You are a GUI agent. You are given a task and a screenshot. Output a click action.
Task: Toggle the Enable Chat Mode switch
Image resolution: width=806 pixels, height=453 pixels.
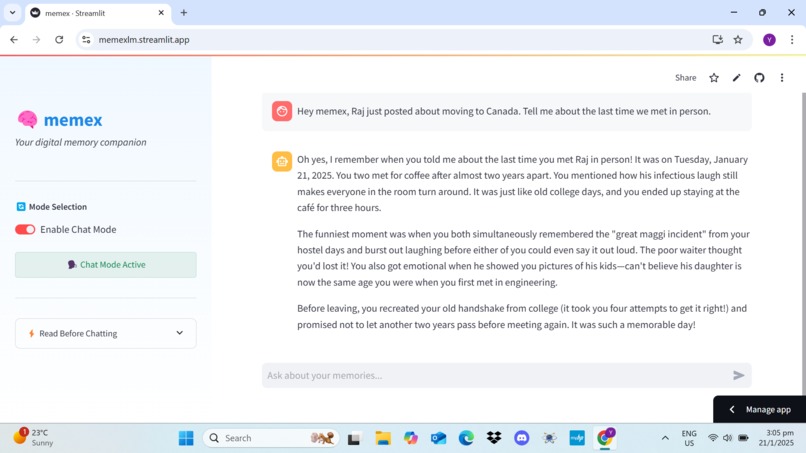click(25, 229)
